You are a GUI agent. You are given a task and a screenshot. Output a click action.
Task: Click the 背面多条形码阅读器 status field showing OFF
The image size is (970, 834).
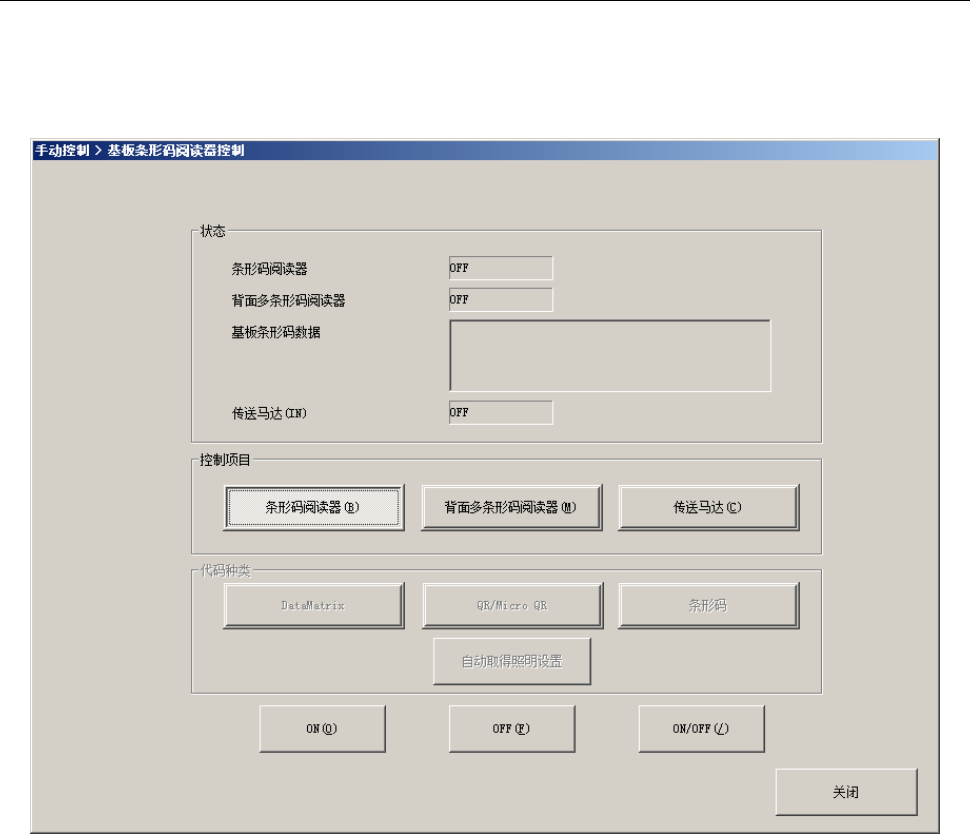click(500, 299)
